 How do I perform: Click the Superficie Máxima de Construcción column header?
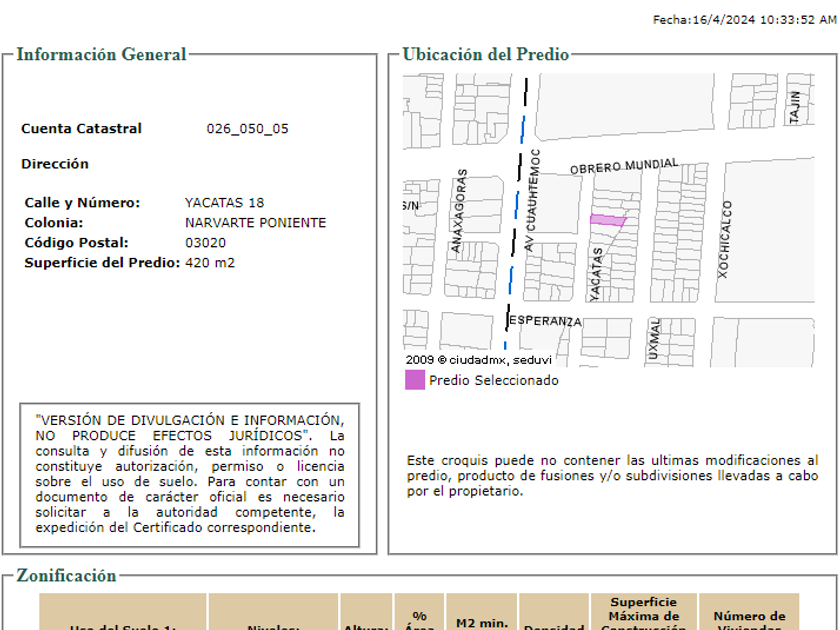[x=643, y=612]
